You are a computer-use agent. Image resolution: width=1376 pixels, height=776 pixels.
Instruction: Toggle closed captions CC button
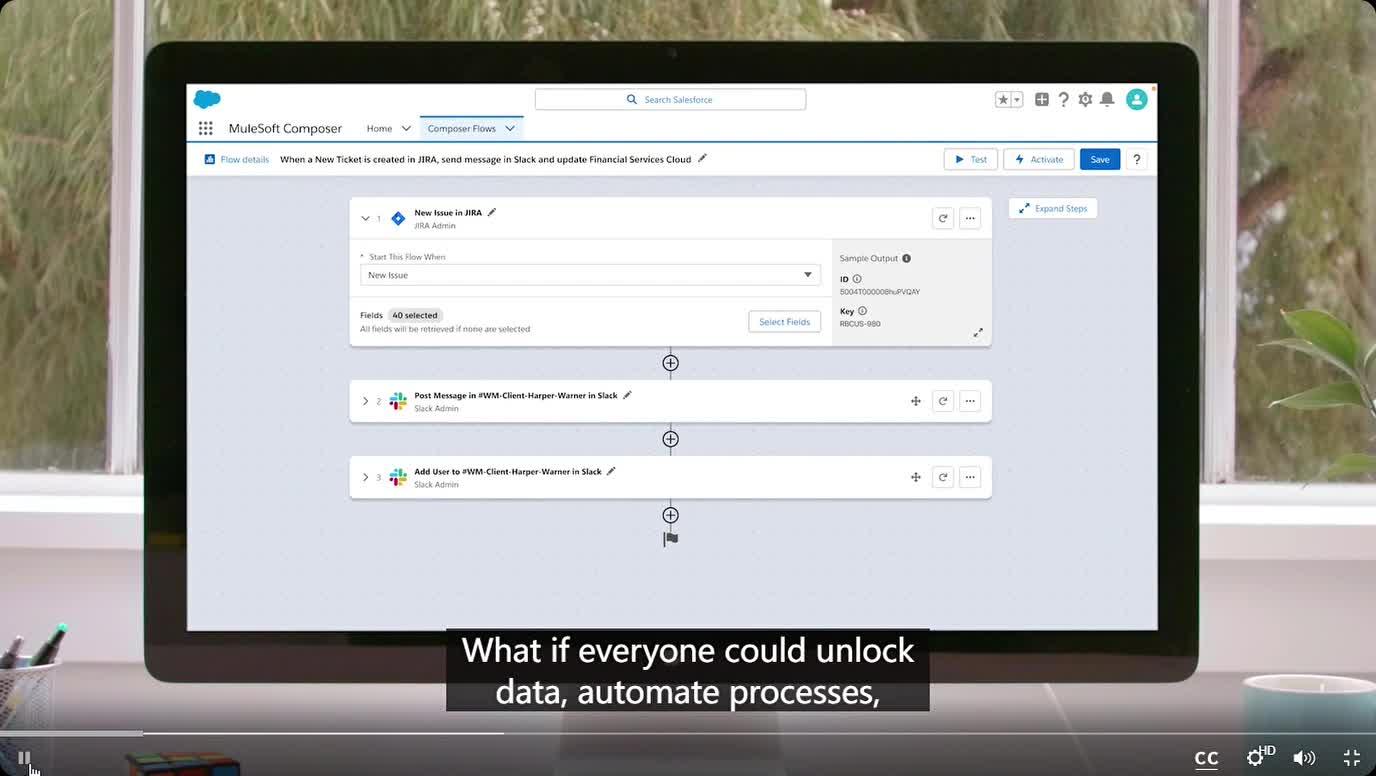(x=1207, y=758)
